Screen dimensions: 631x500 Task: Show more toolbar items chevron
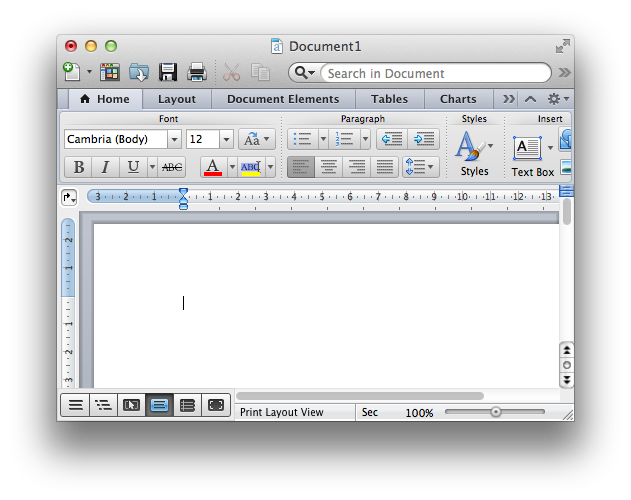click(565, 72)
